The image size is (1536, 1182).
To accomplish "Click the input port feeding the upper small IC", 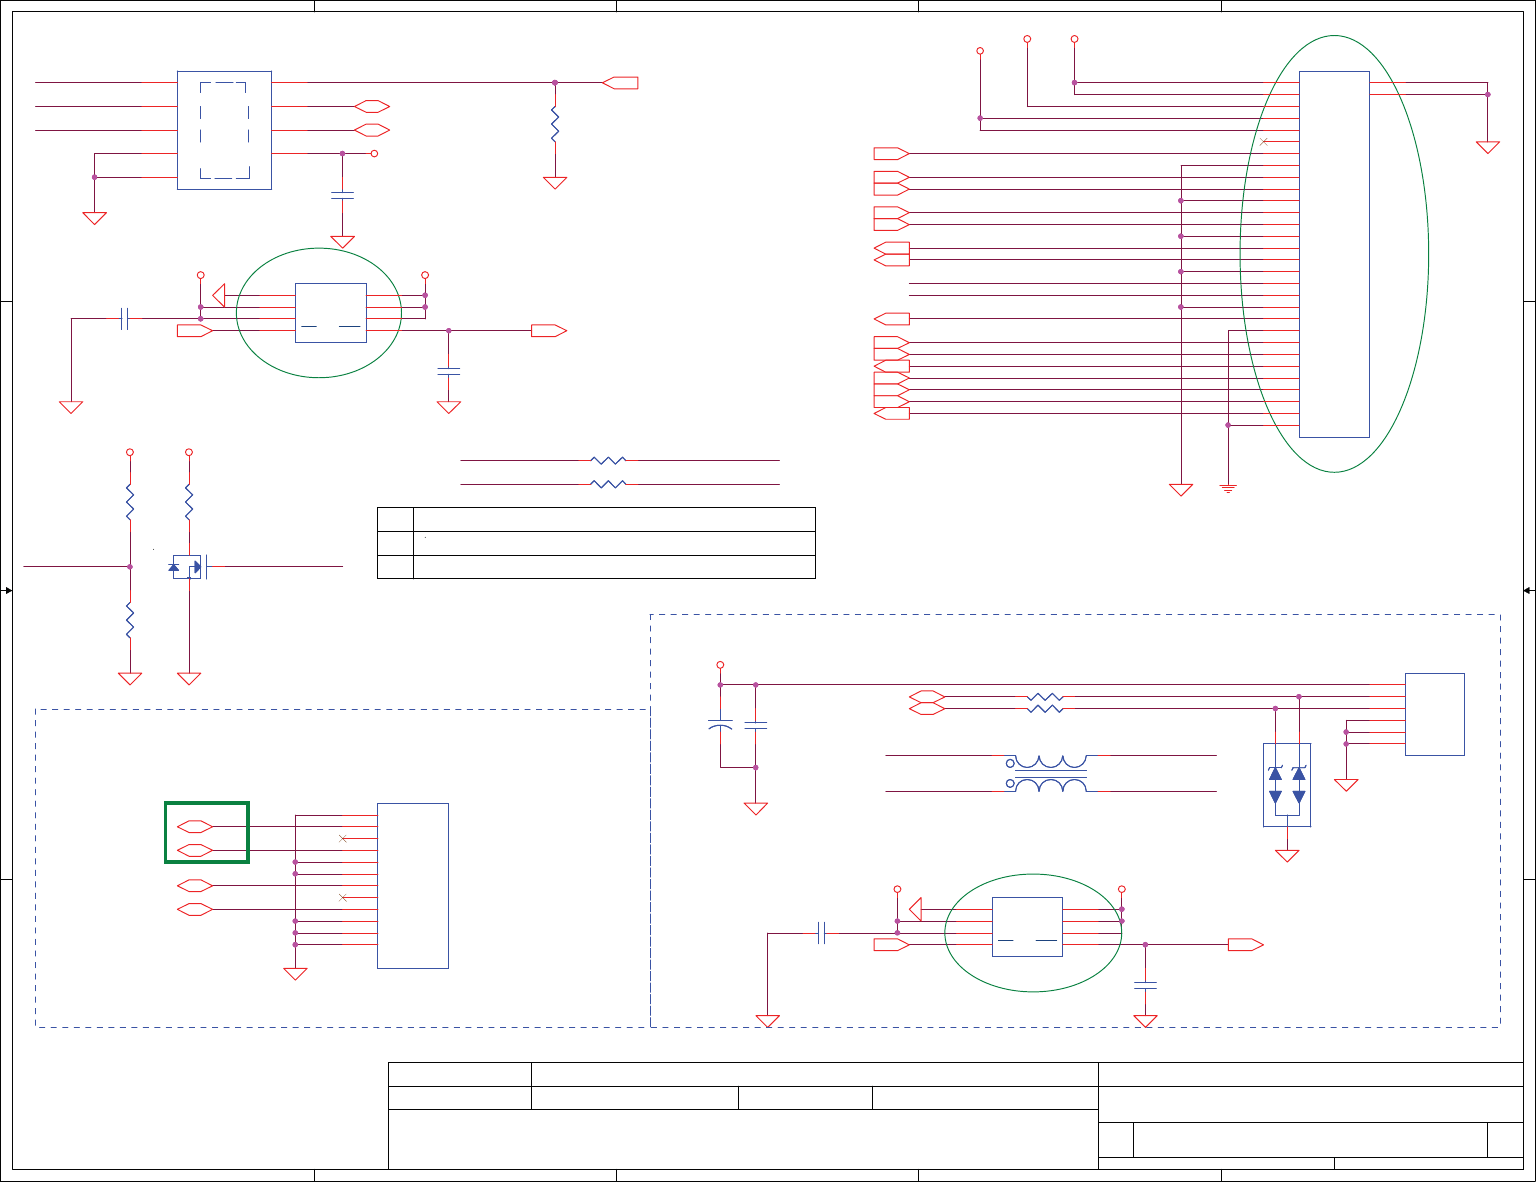I will 194,330.
